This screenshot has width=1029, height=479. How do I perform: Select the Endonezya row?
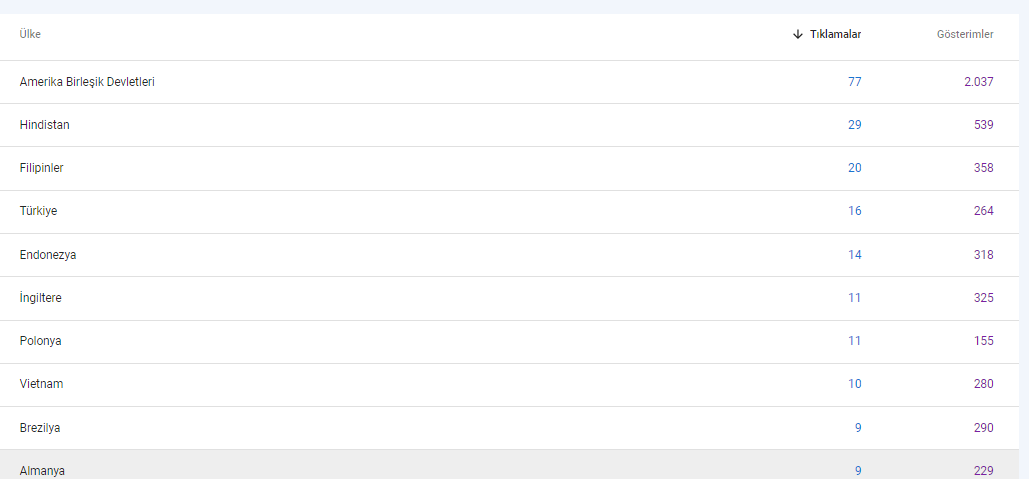(x=509, y=255)
